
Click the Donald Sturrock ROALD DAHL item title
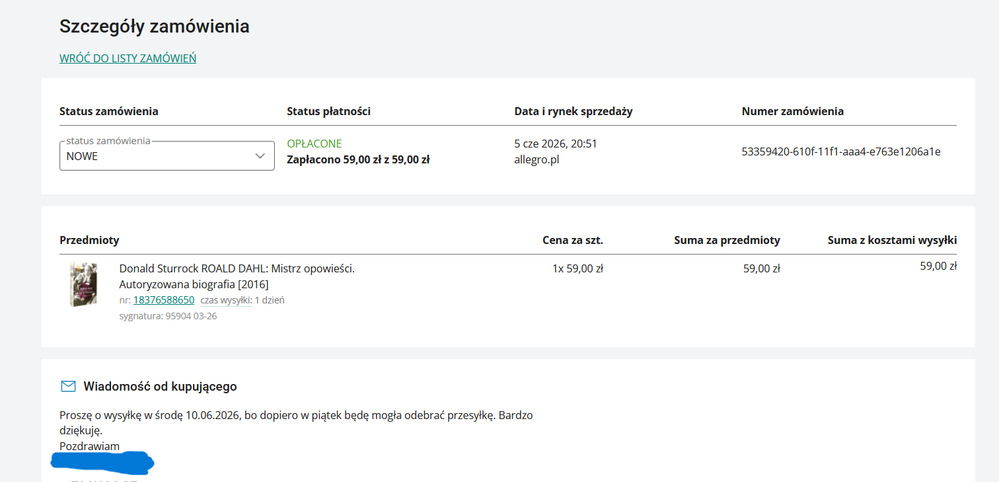tap(237, 276)
